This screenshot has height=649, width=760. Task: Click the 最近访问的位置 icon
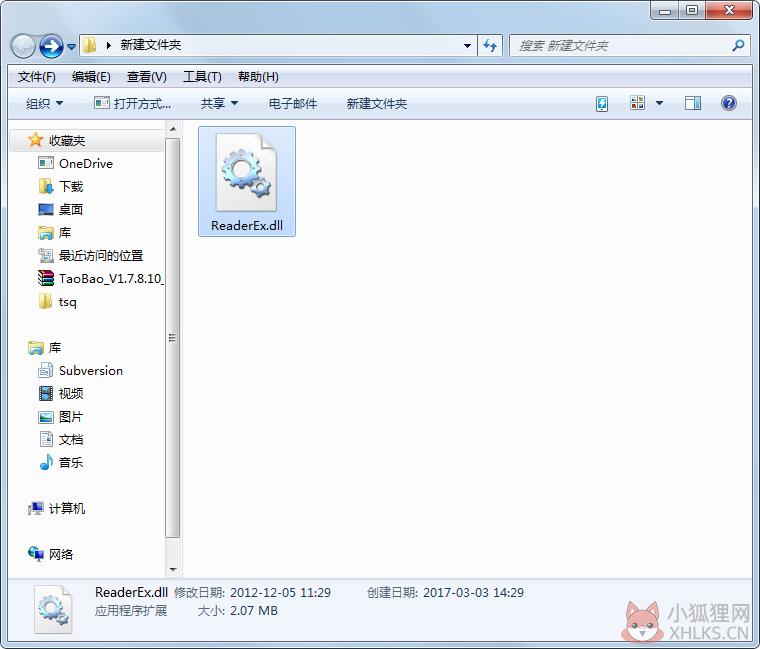point(46,255)
